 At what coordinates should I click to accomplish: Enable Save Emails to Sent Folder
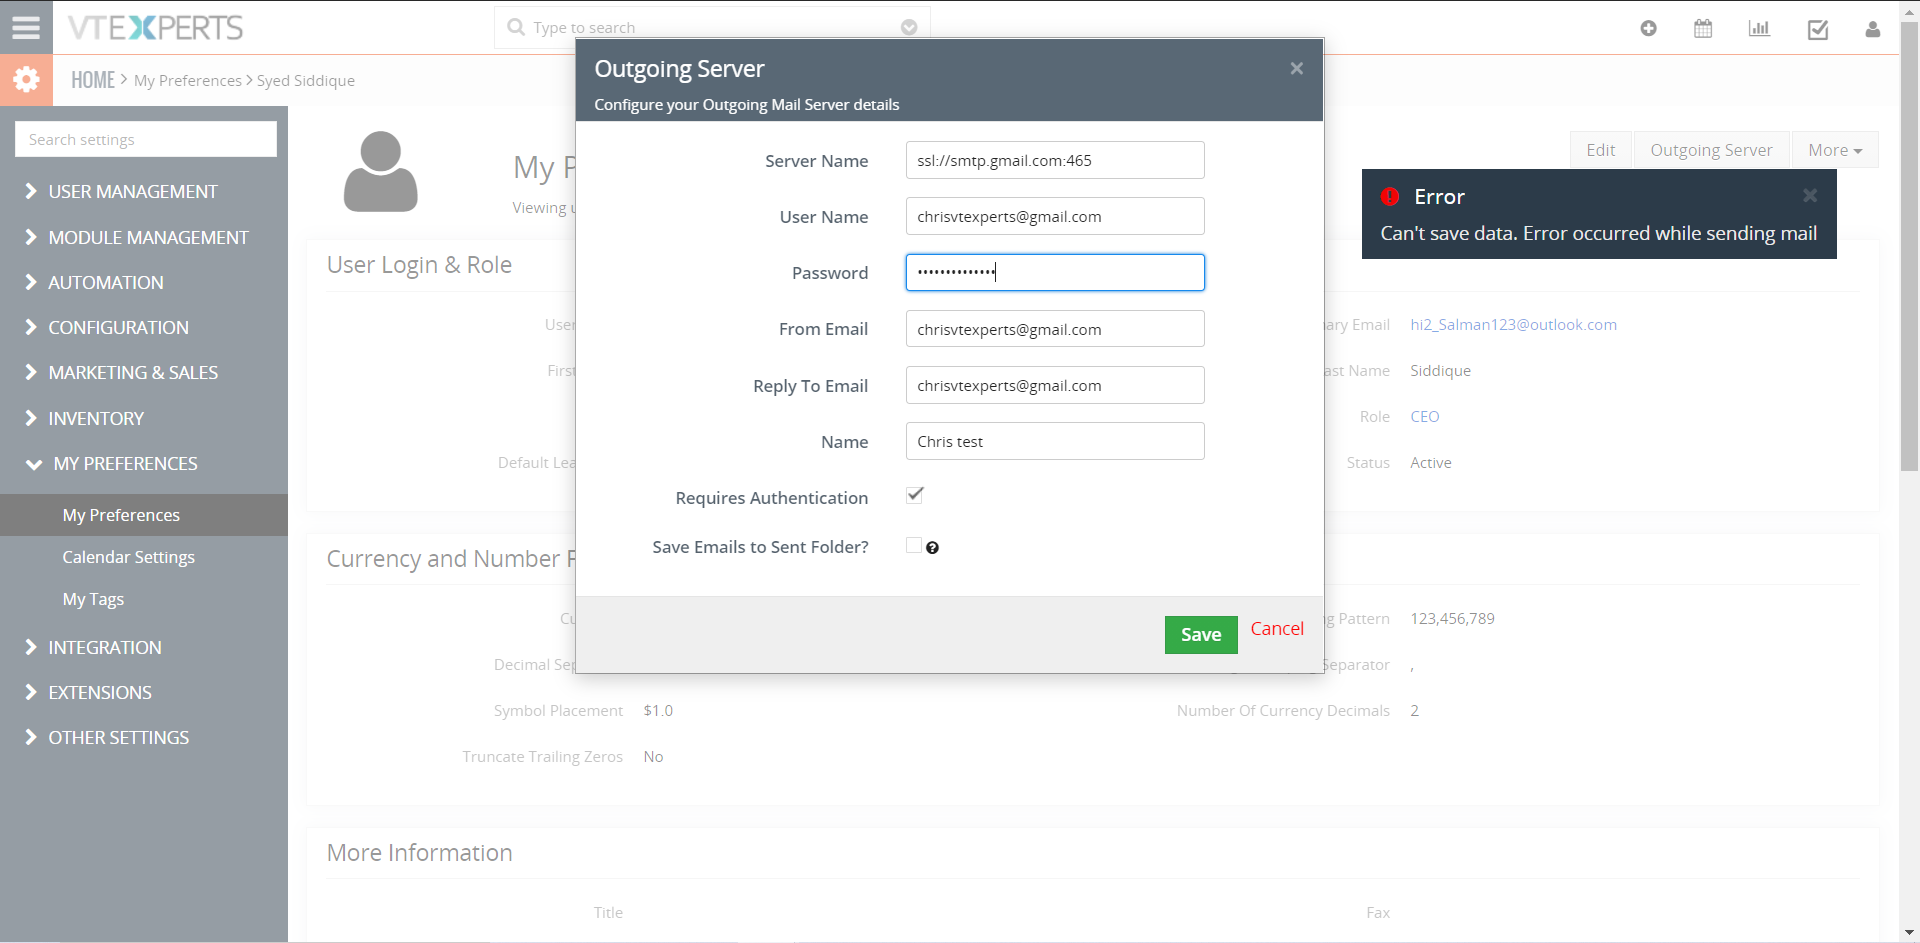pyautogui.click(x=914, y=545)
